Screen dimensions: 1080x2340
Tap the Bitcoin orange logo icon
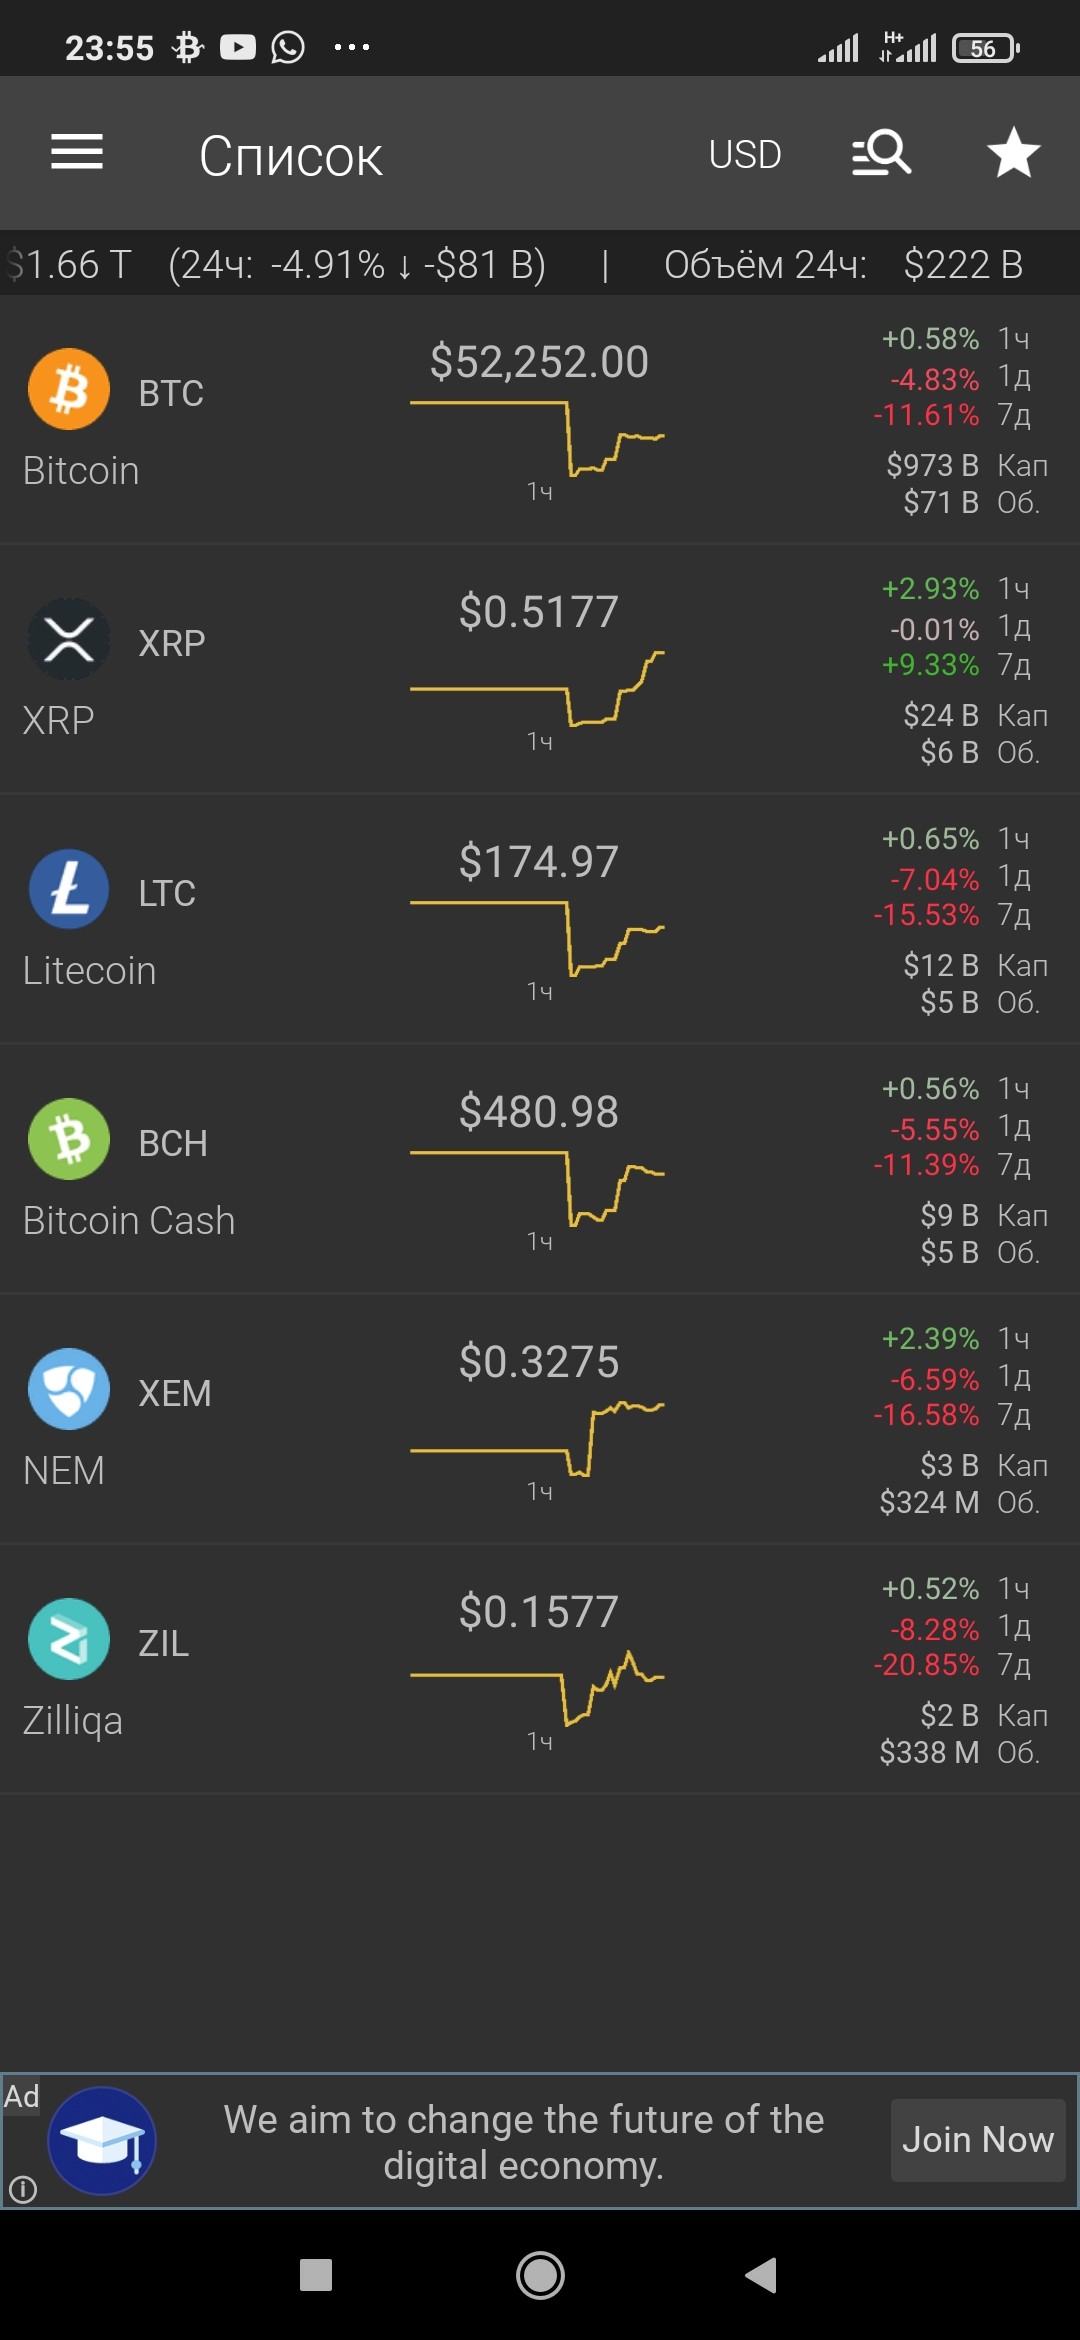pos(69,389)
